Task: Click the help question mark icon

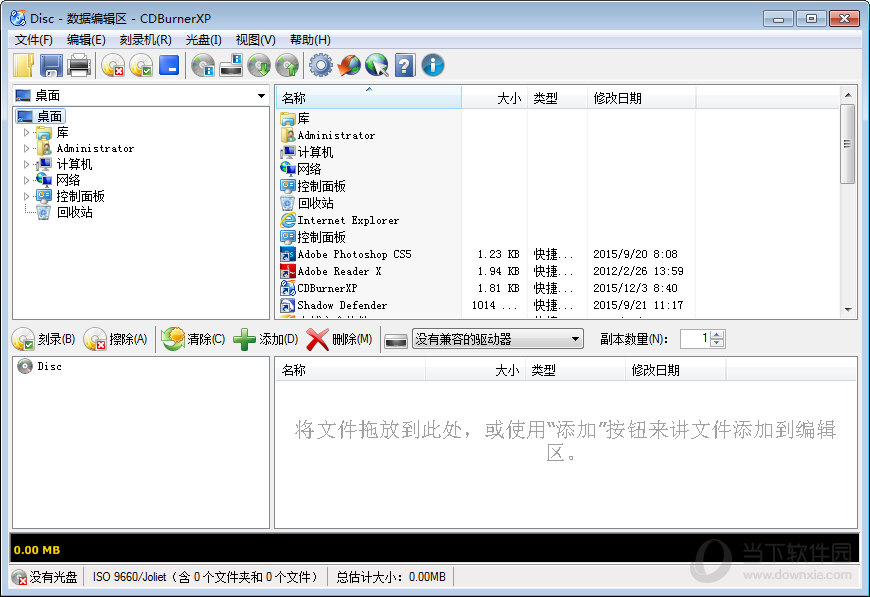Action: (404, 66)
